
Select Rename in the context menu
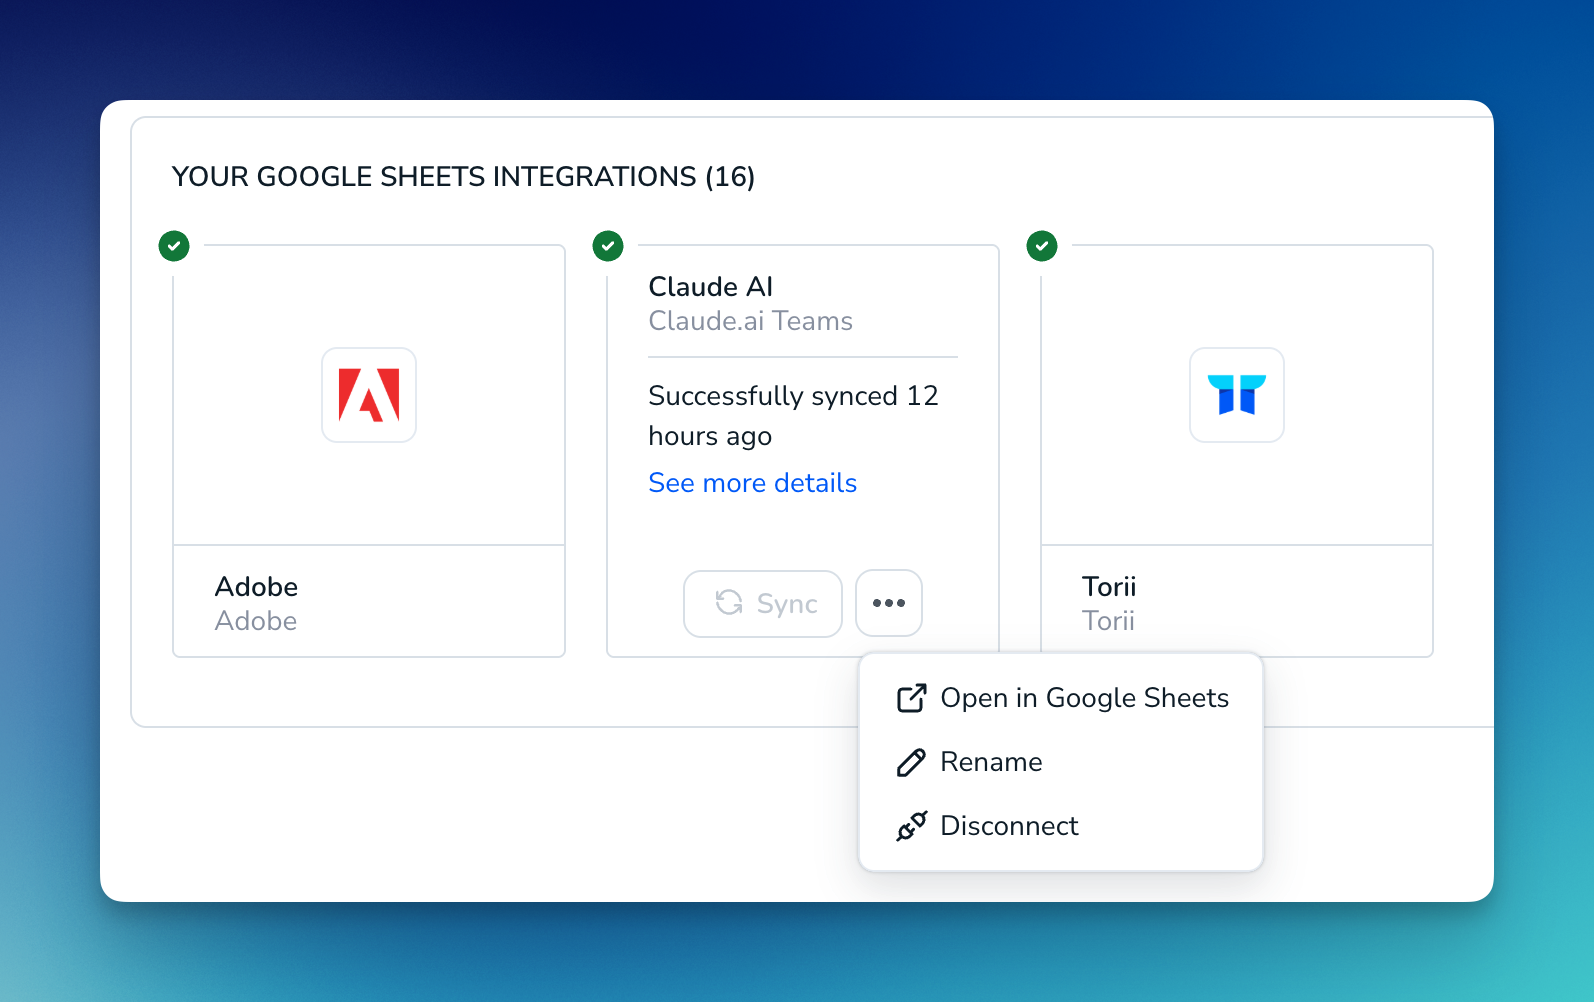1061,762
